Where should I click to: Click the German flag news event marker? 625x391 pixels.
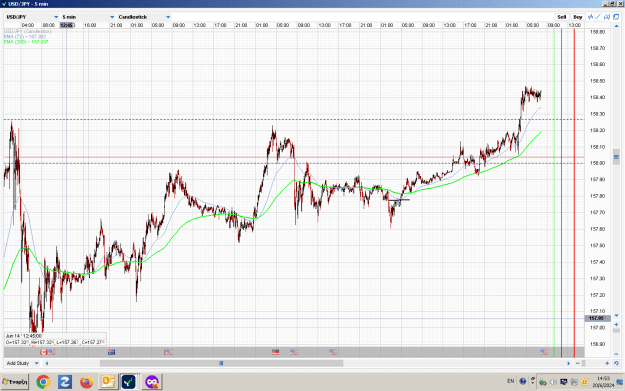[x=275, y=352]
